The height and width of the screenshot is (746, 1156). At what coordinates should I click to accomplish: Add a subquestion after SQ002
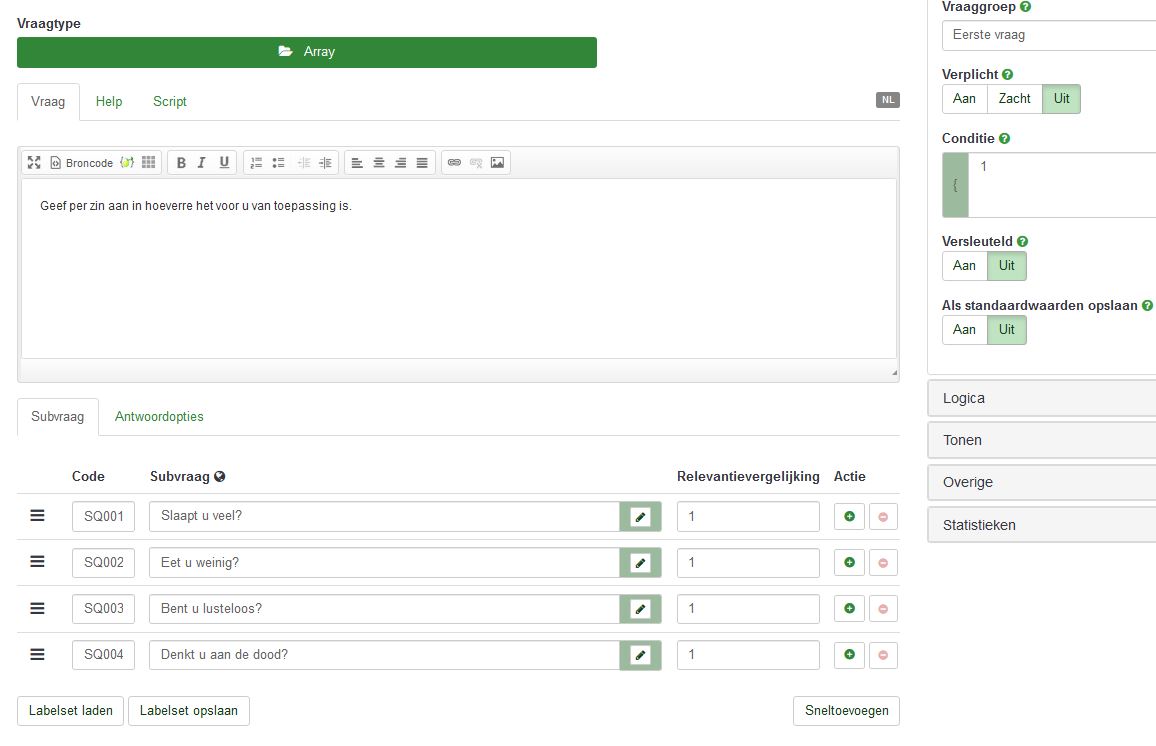coord(849,563)
